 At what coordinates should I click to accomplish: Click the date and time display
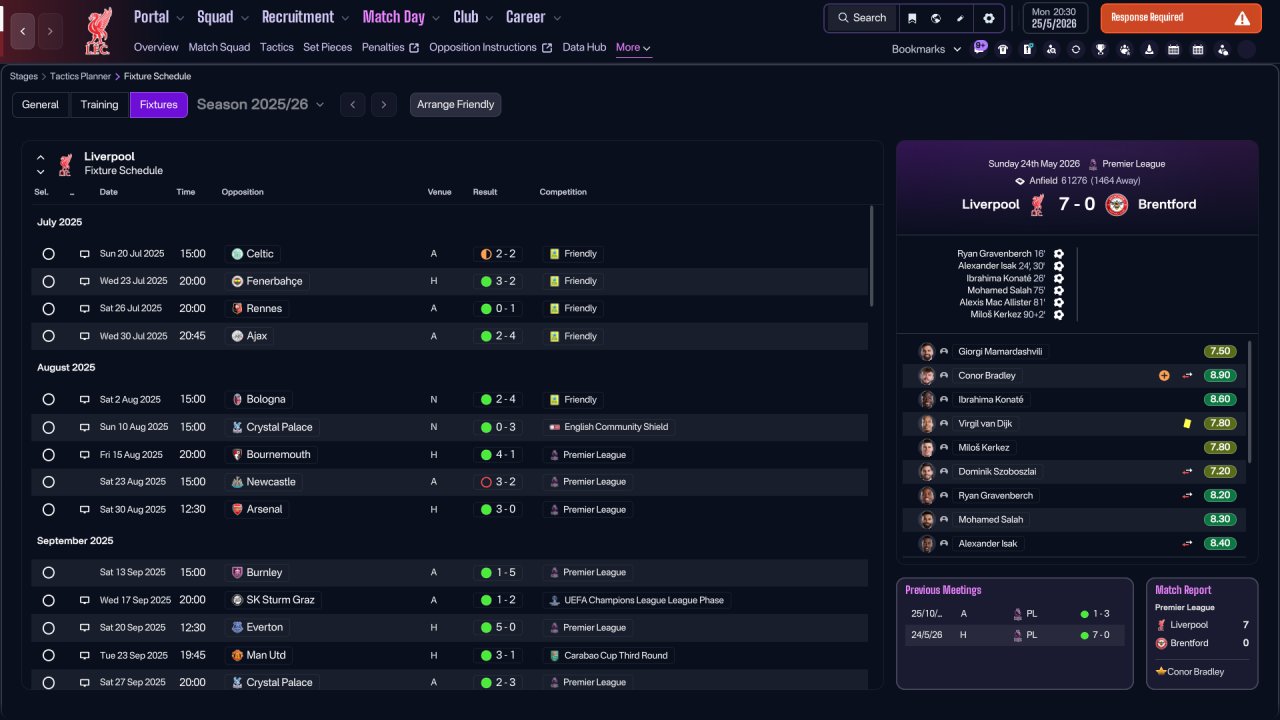(1055, 18)
